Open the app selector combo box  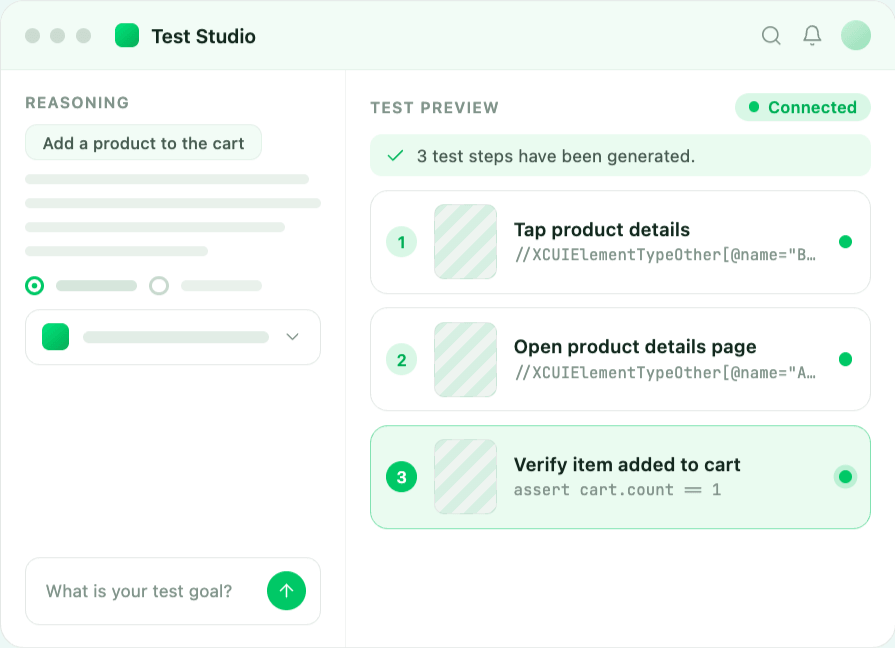click(173, 337)
